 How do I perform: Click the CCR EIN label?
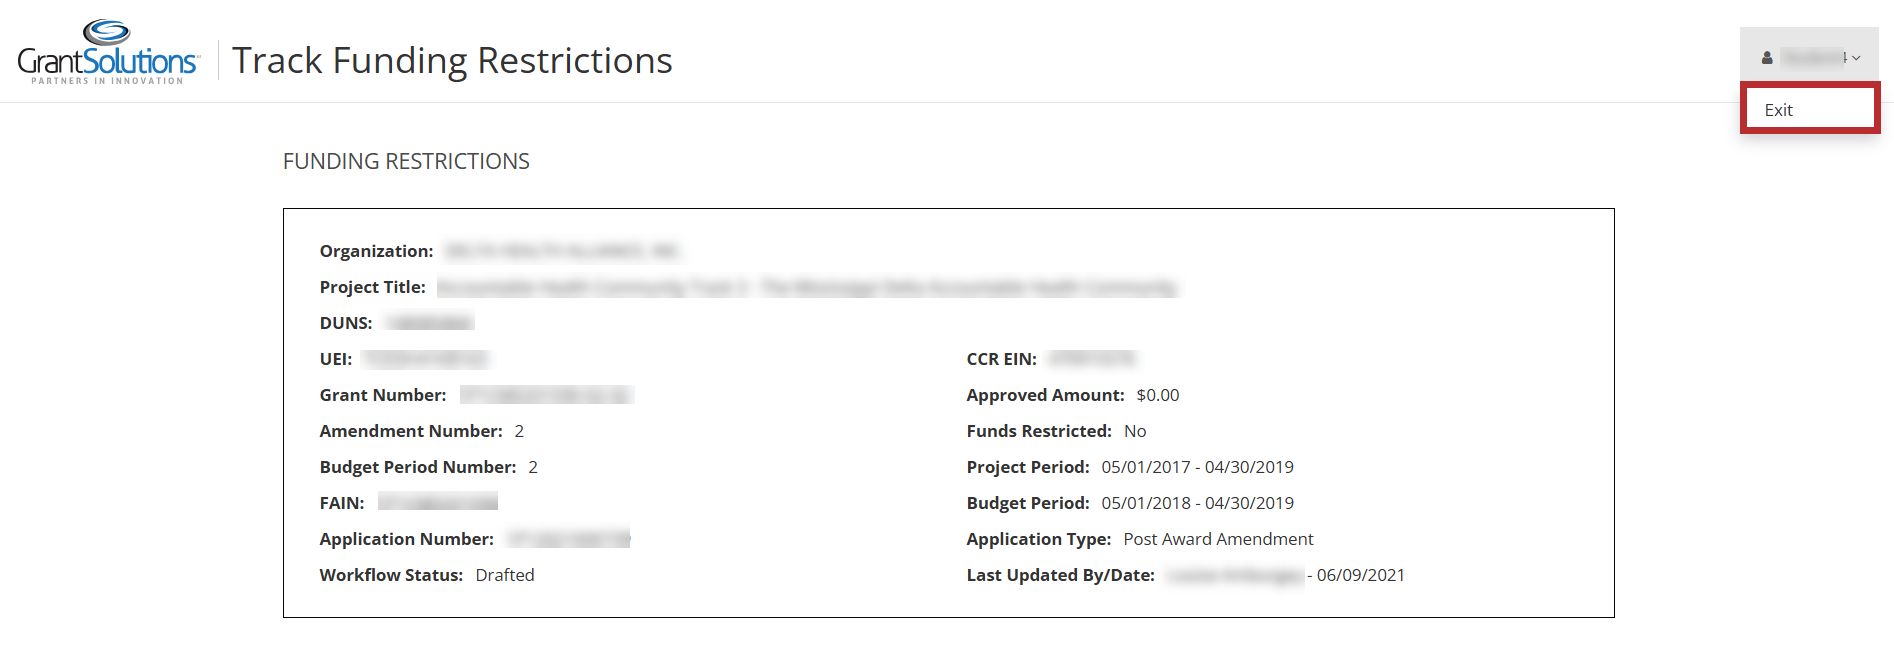click(x=1001, y=359)
